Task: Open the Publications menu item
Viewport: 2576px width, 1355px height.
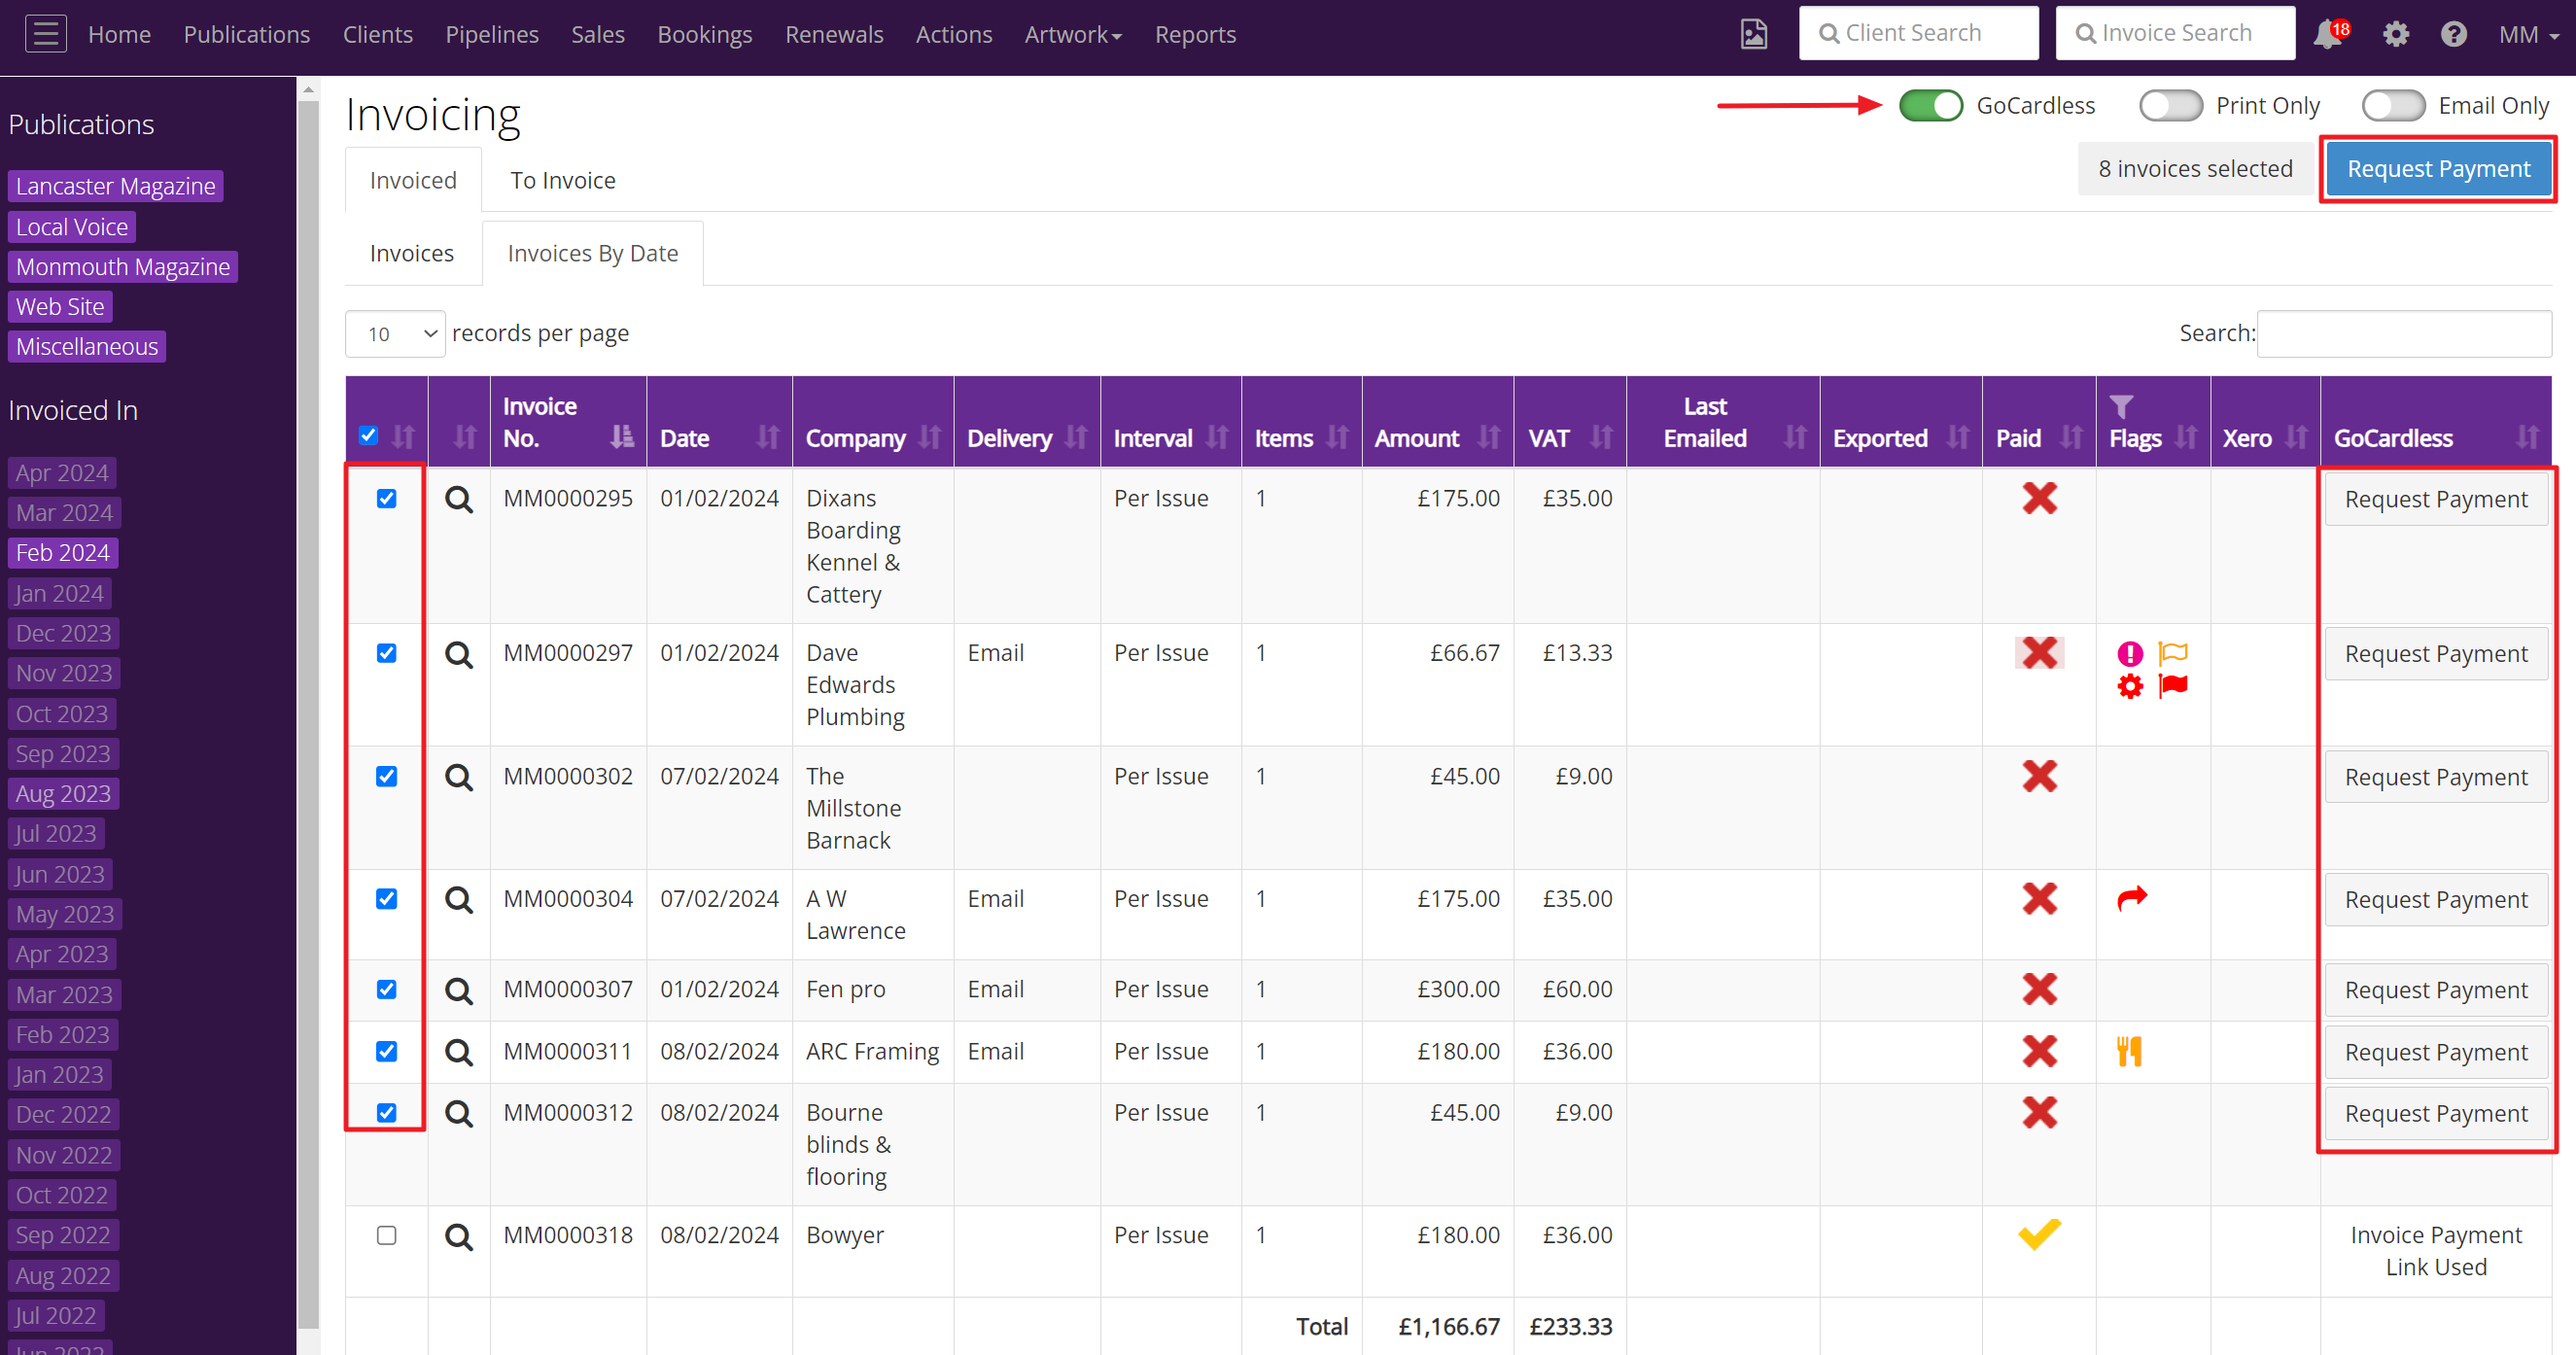Action: pos(247,34)
